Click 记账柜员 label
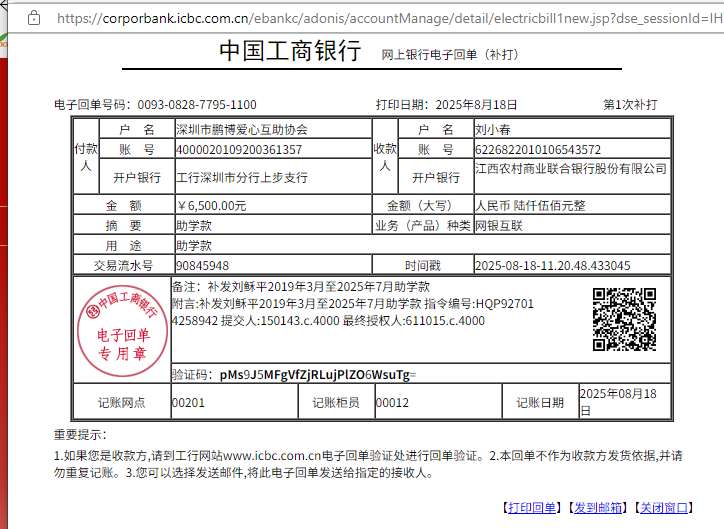Screen dimensions: 724x529 [336, 403]
